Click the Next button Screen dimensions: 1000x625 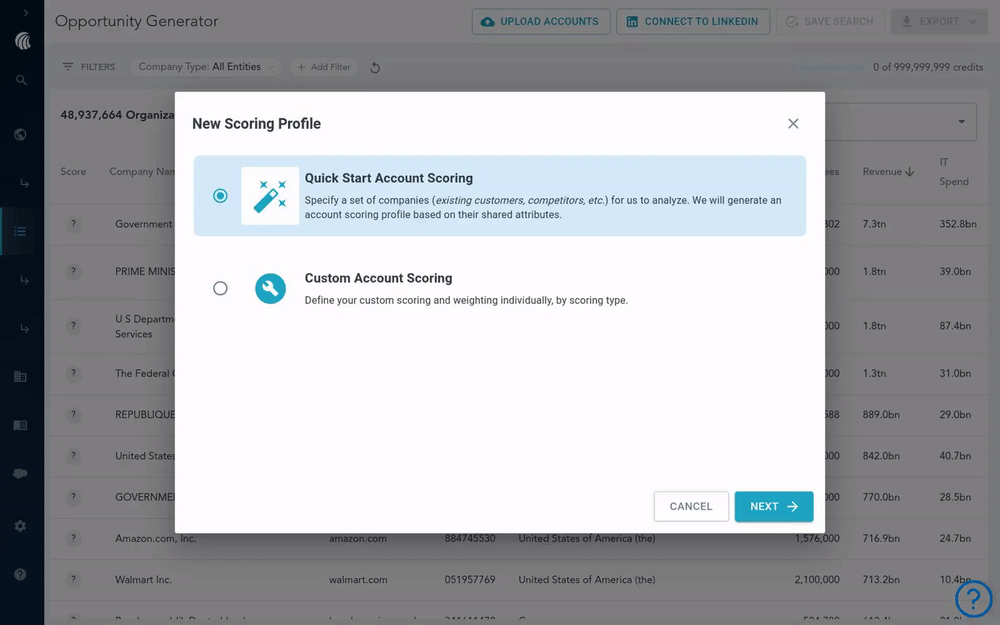click(x=774, y=506)
